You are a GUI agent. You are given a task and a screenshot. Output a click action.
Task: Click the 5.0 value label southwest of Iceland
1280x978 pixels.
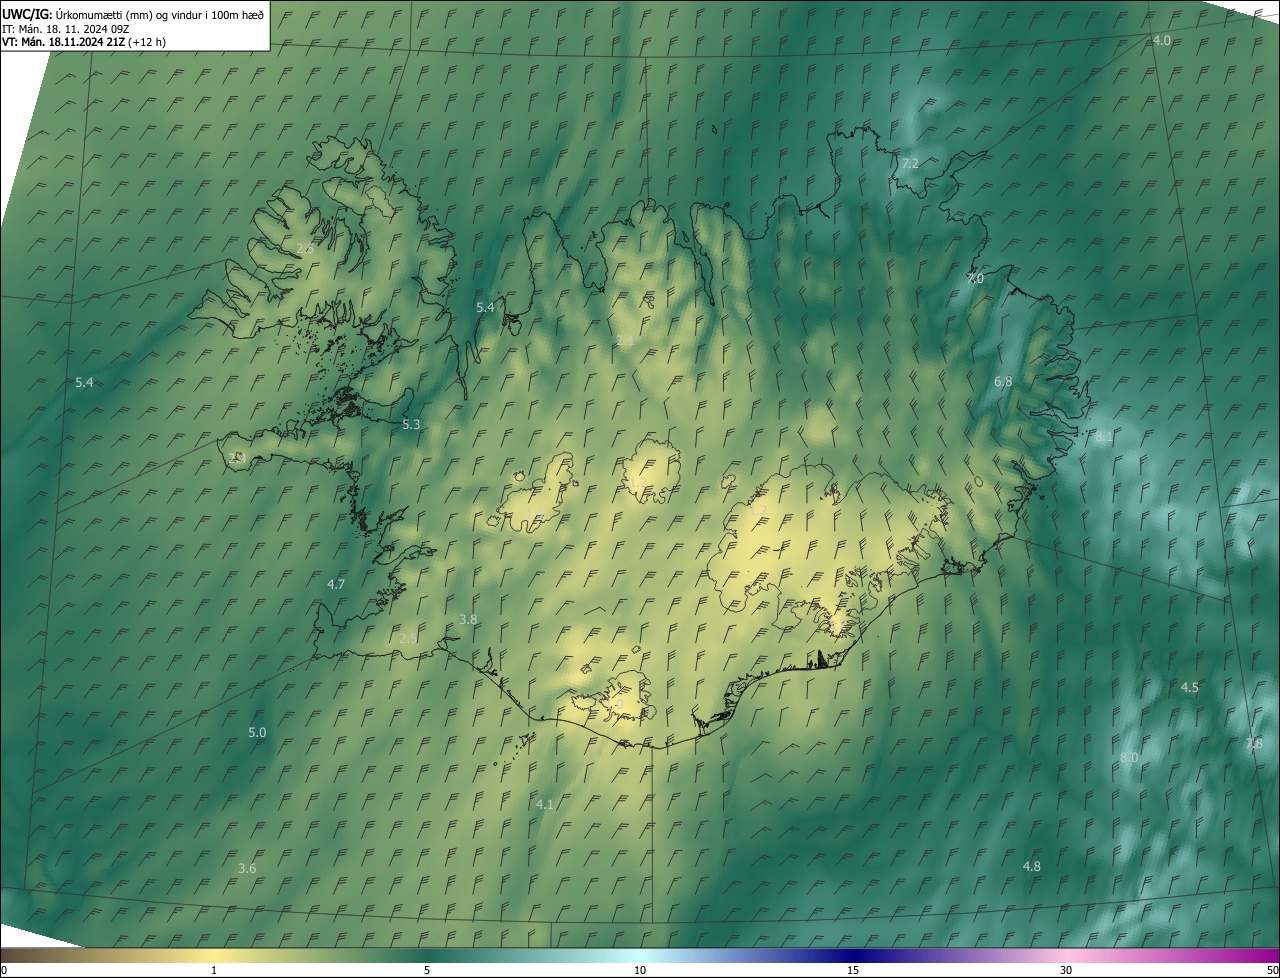coord(257,733)
